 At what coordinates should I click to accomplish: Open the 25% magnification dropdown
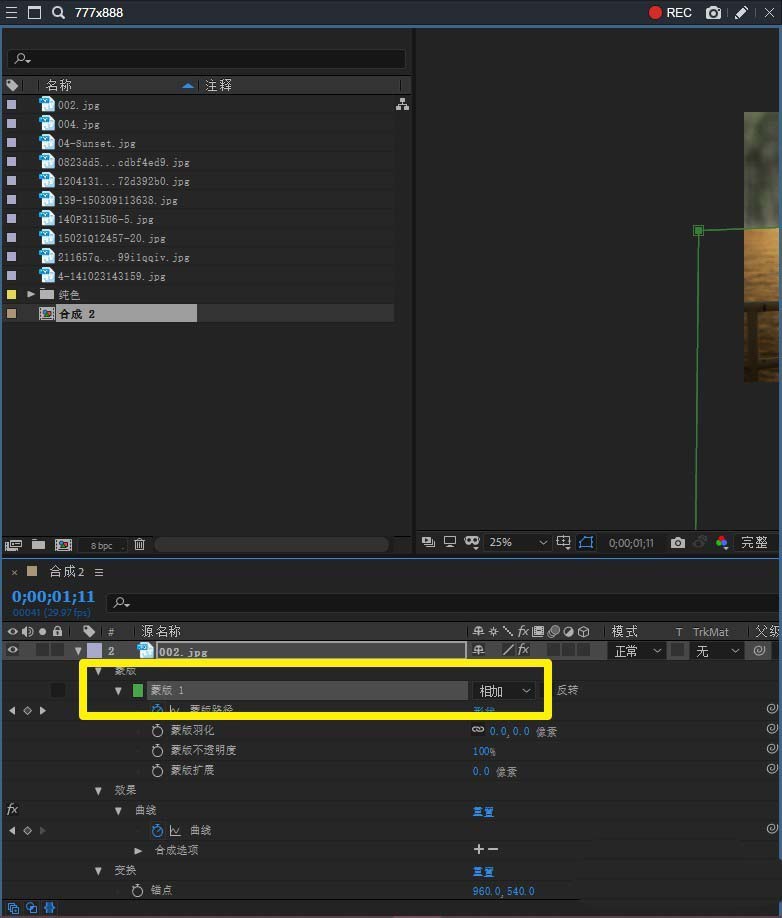(518, 542)
